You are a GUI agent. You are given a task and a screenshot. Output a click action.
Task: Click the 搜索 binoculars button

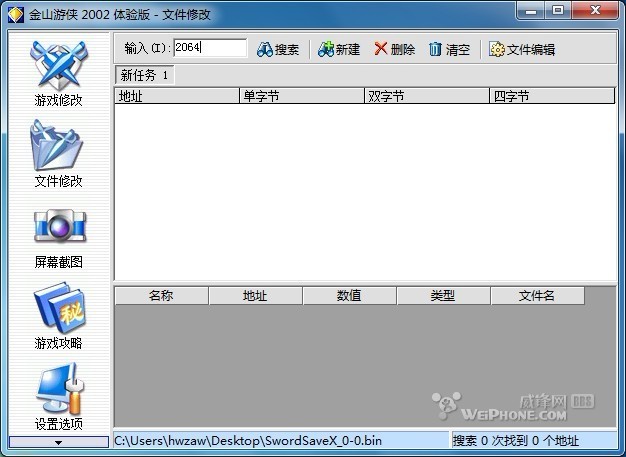point(278,49)
